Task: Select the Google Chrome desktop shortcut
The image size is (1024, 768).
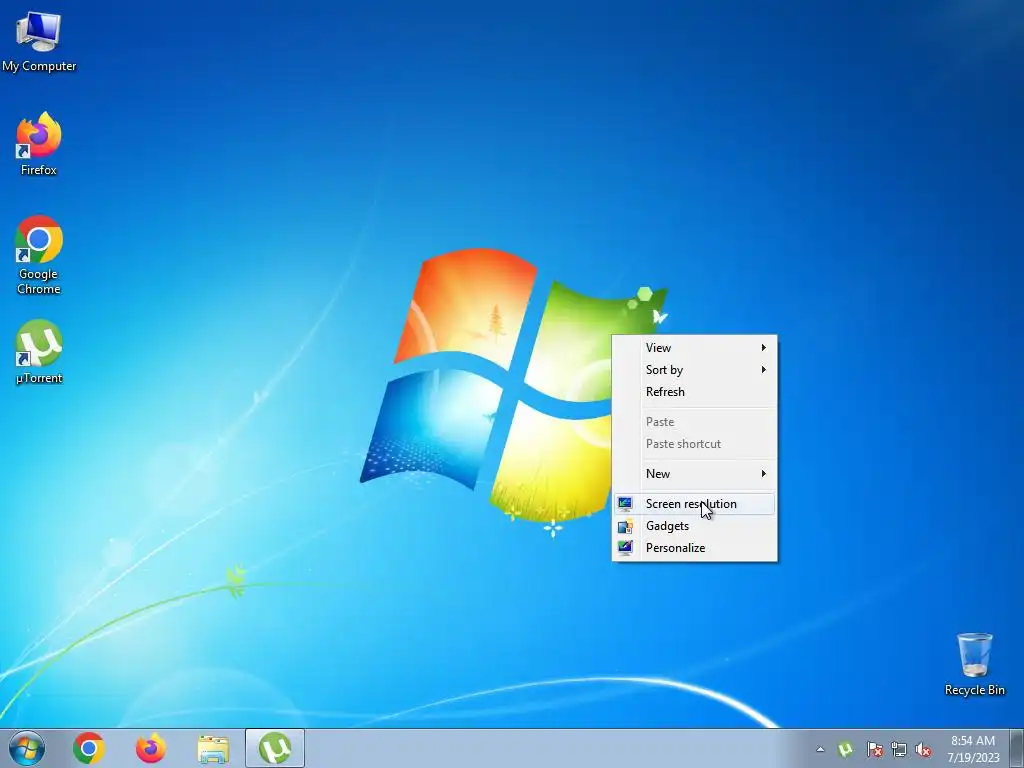Action: click(39, 255)
